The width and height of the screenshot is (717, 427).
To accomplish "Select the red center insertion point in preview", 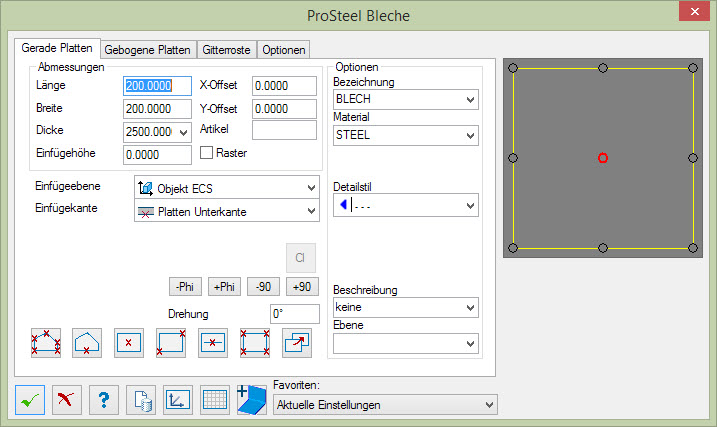I will pos(603,158).
